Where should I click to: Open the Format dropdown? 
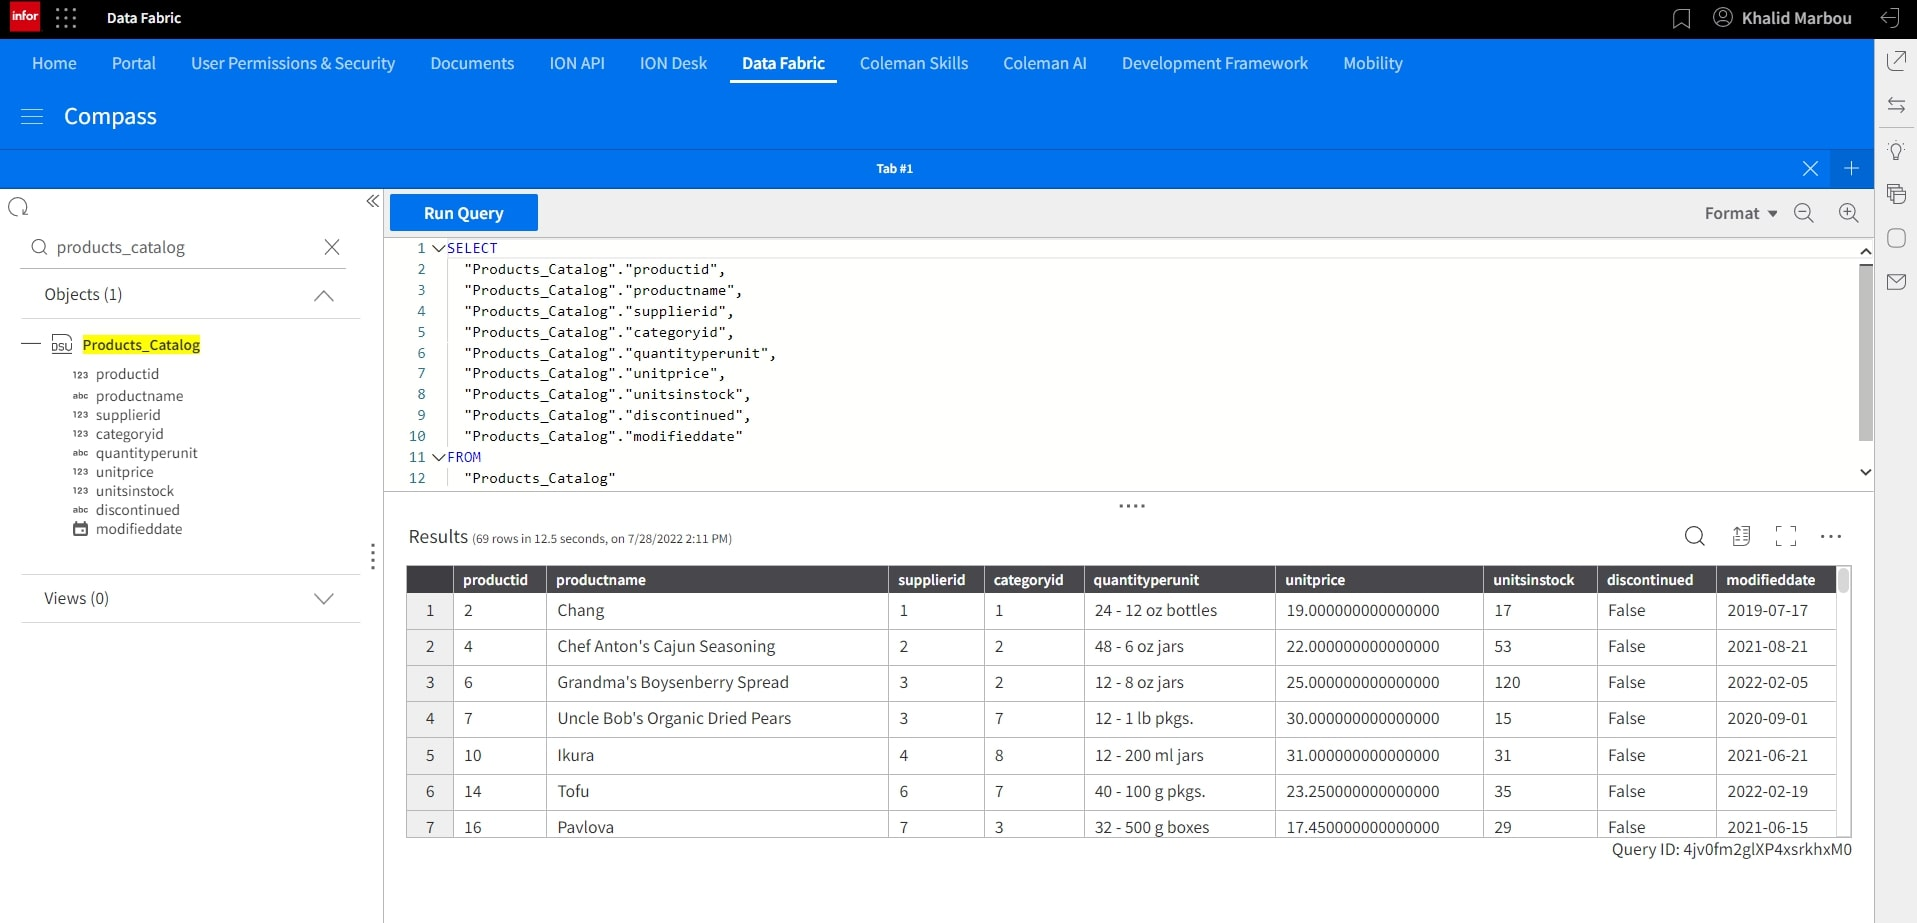(x=1740, y=213)
